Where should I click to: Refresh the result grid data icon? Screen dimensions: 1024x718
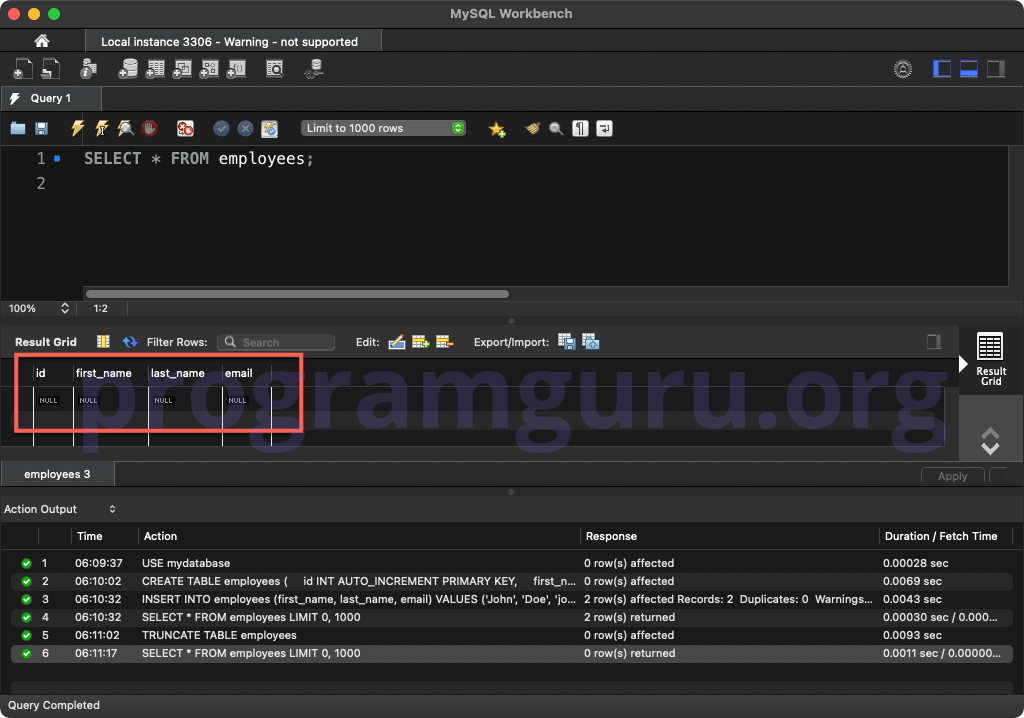(x=130, y=342)
